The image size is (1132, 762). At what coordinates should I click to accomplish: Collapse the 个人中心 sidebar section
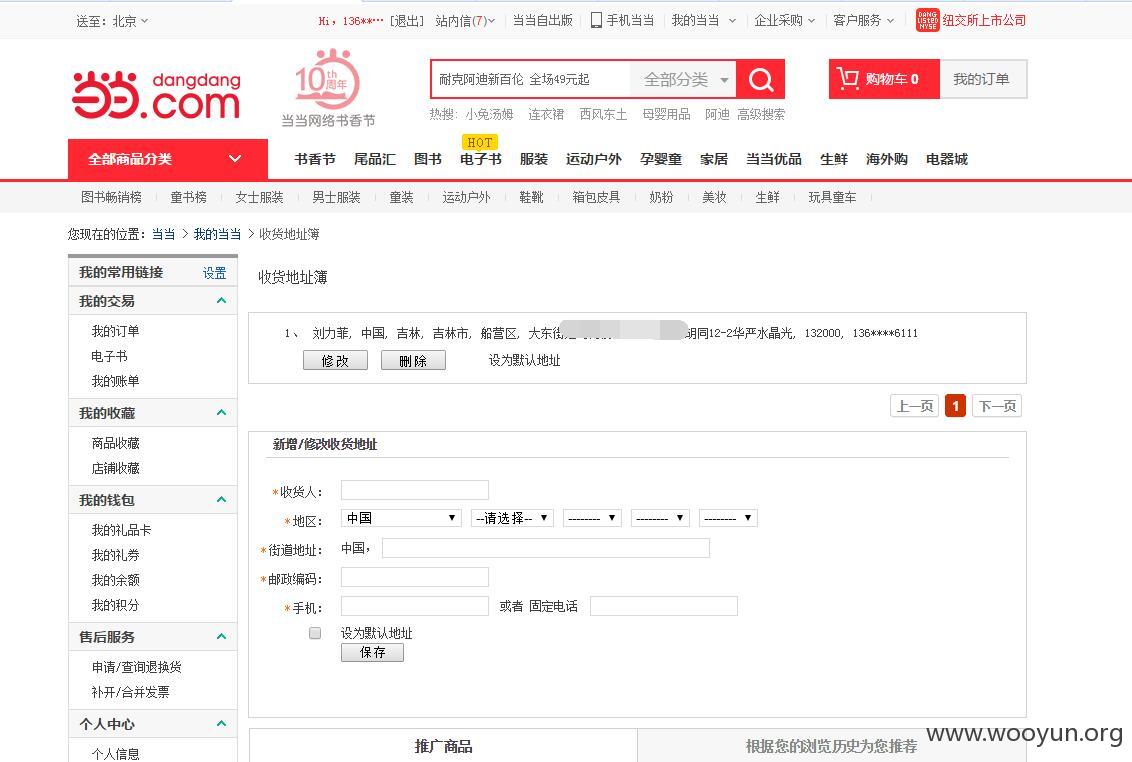coord(222,723)
